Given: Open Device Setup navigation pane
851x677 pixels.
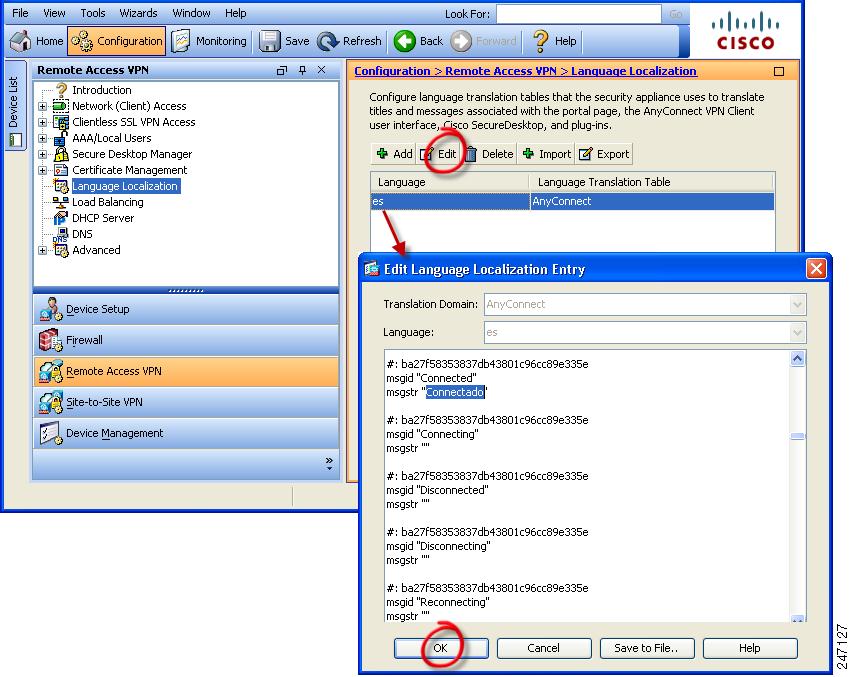Looking at the screenshot, I should 186,309.
